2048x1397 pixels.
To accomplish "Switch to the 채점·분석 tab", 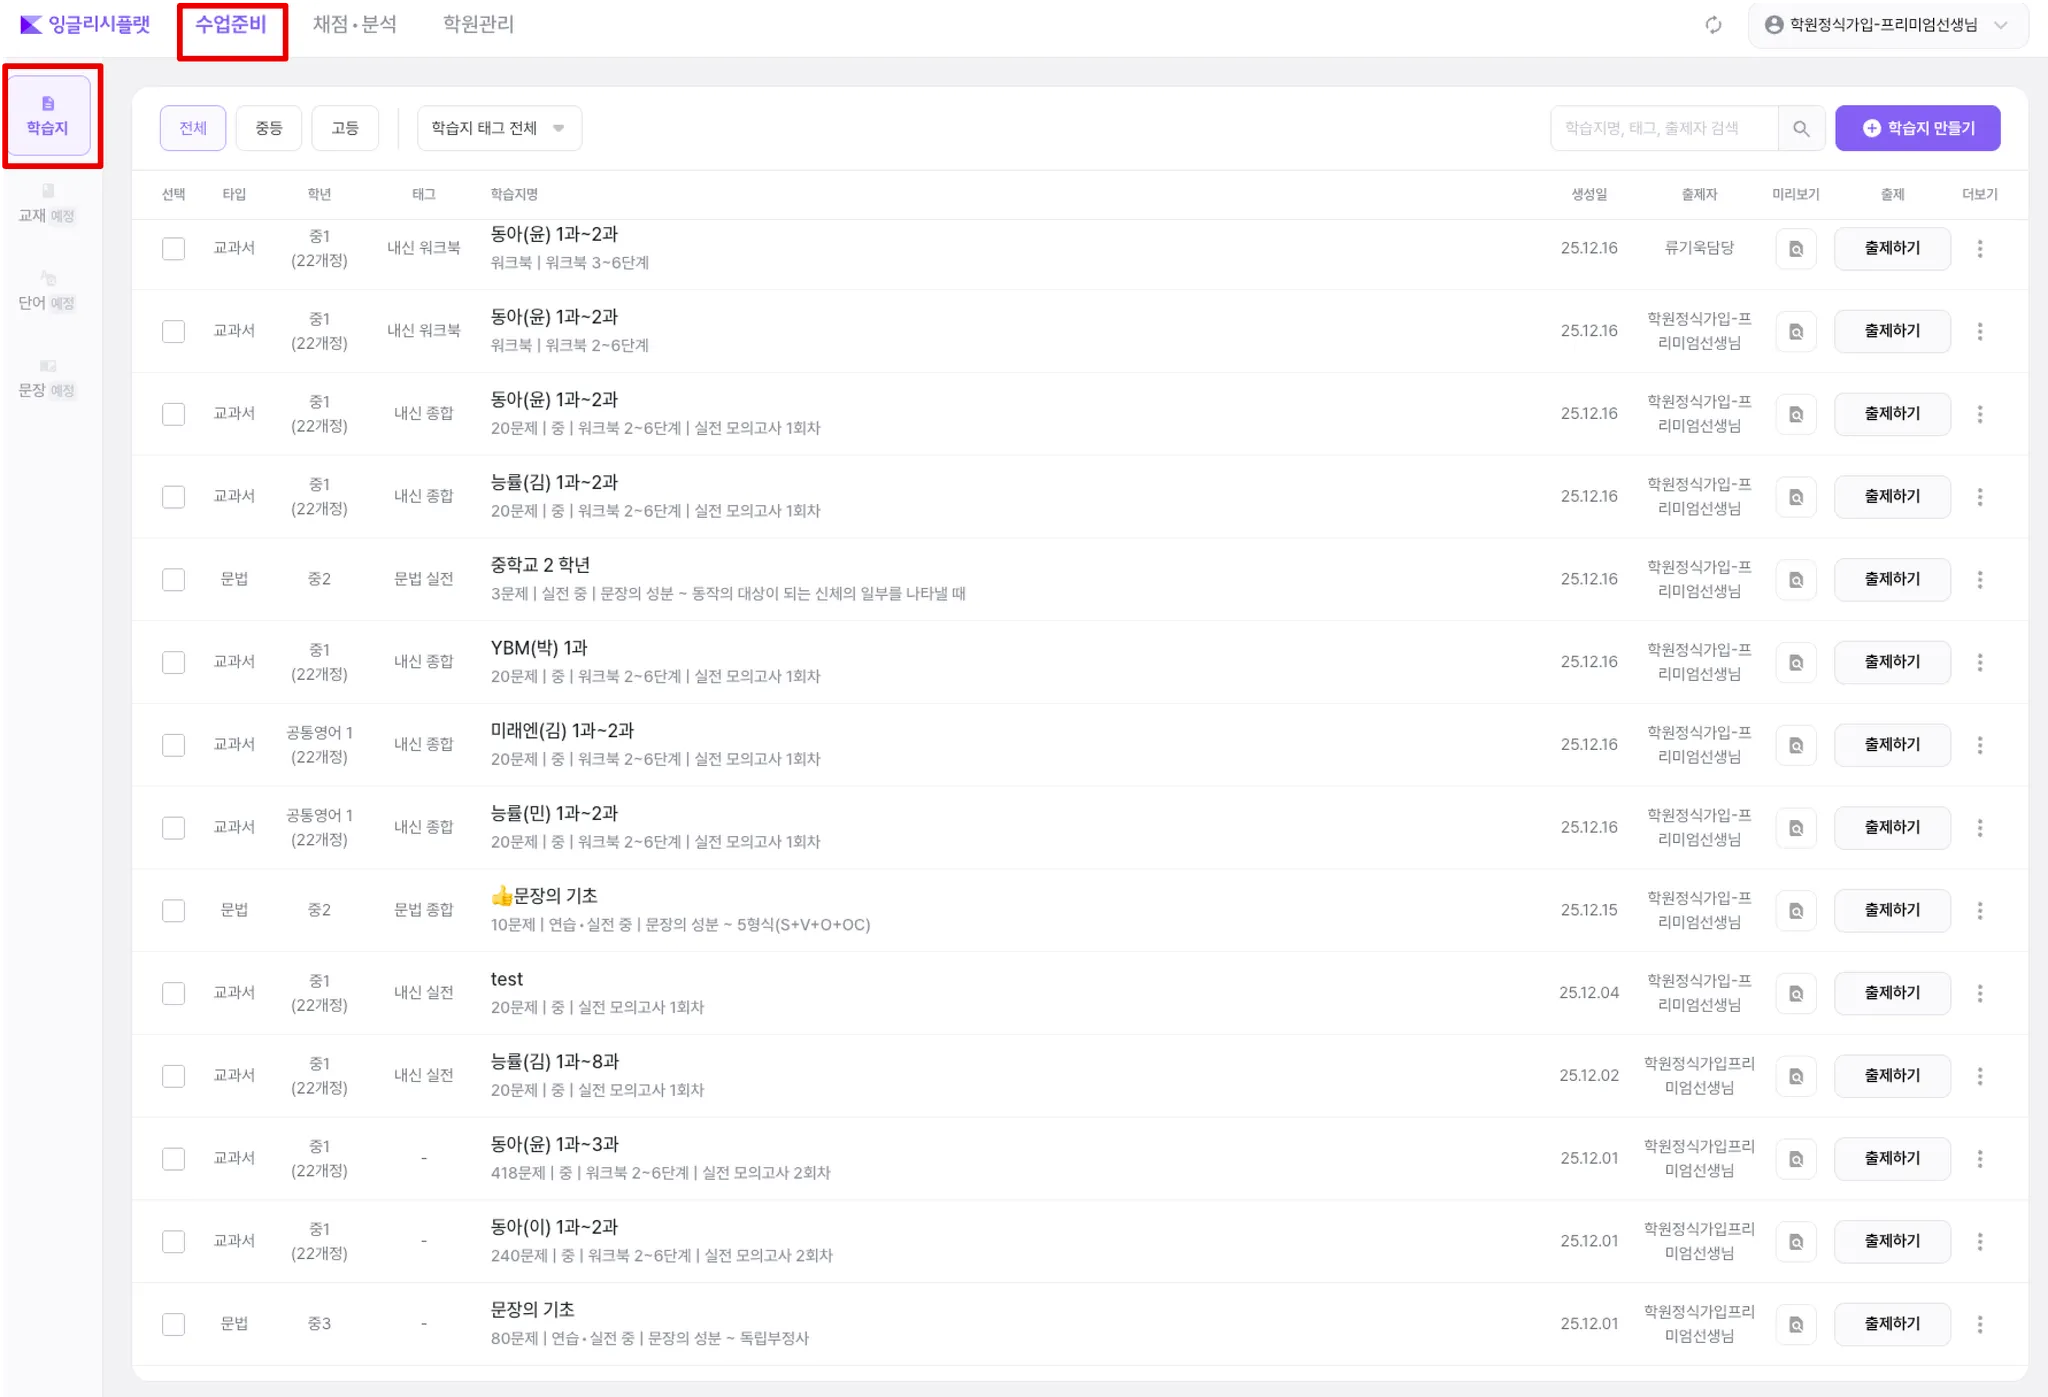I will (x=354, y=25).
